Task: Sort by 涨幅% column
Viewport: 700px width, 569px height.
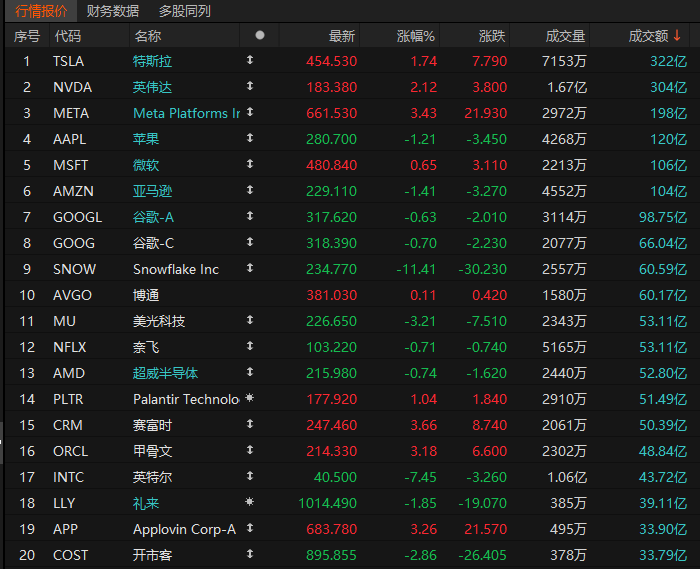Action: [416, 36]
